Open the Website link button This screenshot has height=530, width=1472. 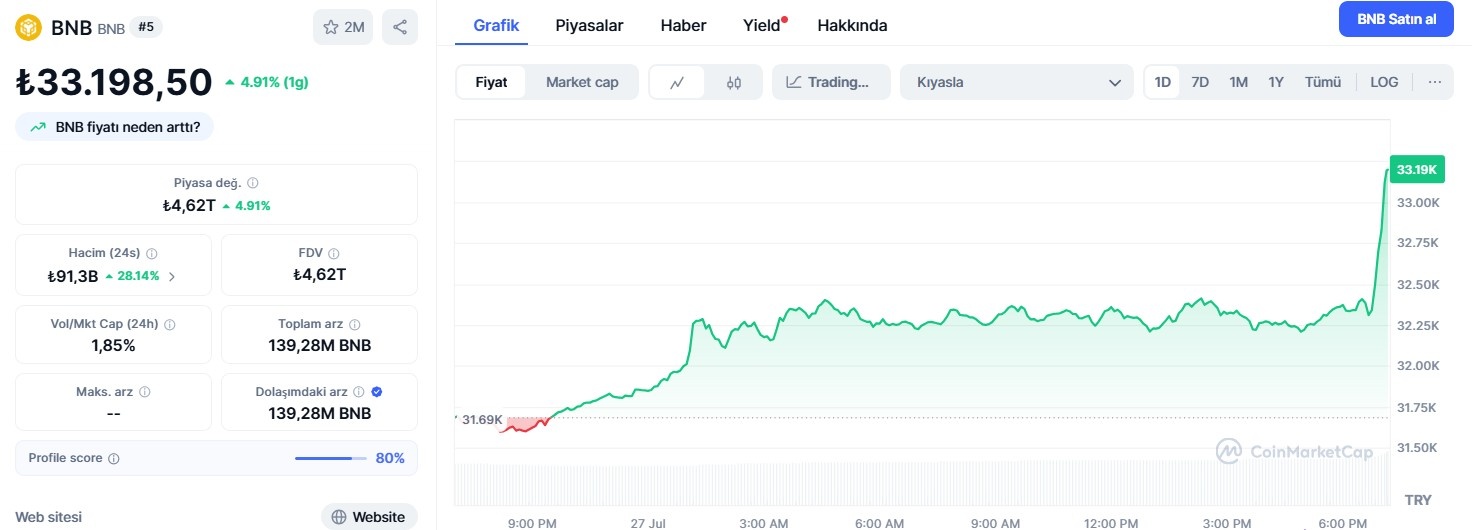pos(369,517)
